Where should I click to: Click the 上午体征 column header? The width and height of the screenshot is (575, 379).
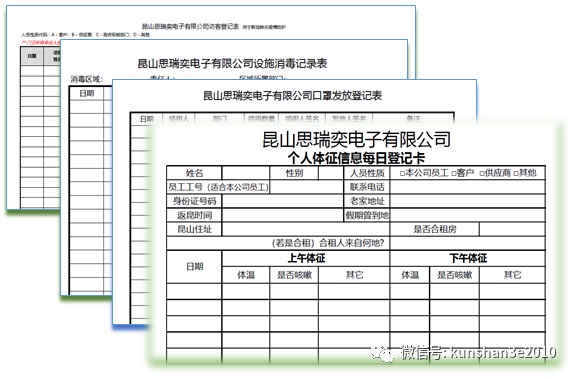306,258
